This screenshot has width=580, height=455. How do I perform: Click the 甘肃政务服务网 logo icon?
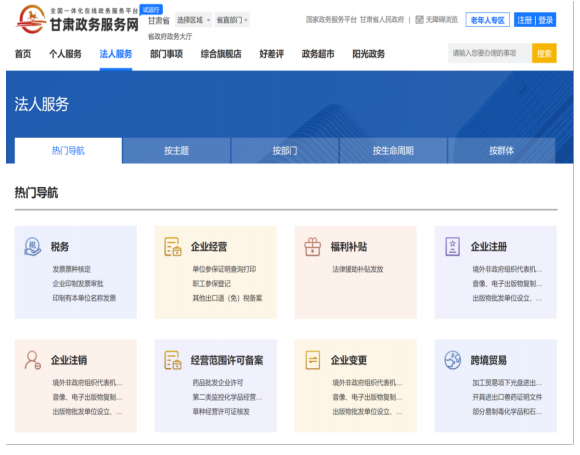pyautogui.click(x=31, y=19)
